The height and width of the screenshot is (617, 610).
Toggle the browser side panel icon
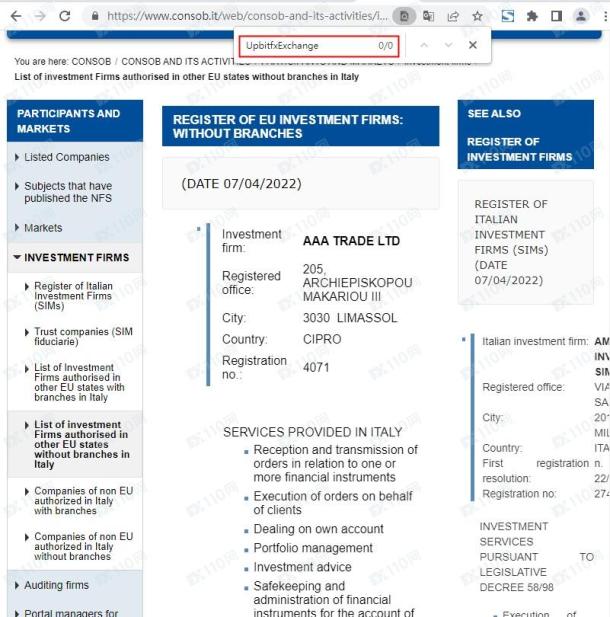[x=556, y=16]
